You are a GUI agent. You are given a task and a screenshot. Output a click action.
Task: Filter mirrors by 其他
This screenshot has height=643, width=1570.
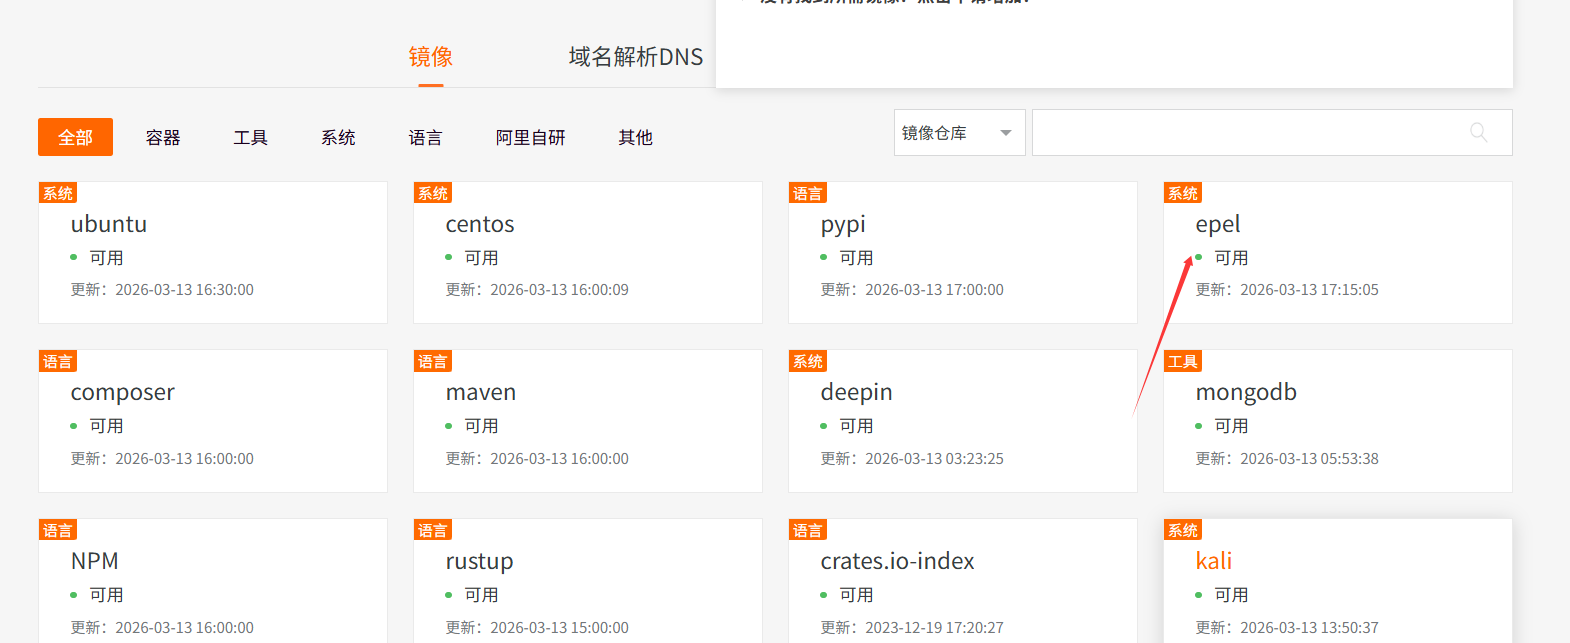pos(635,137)
